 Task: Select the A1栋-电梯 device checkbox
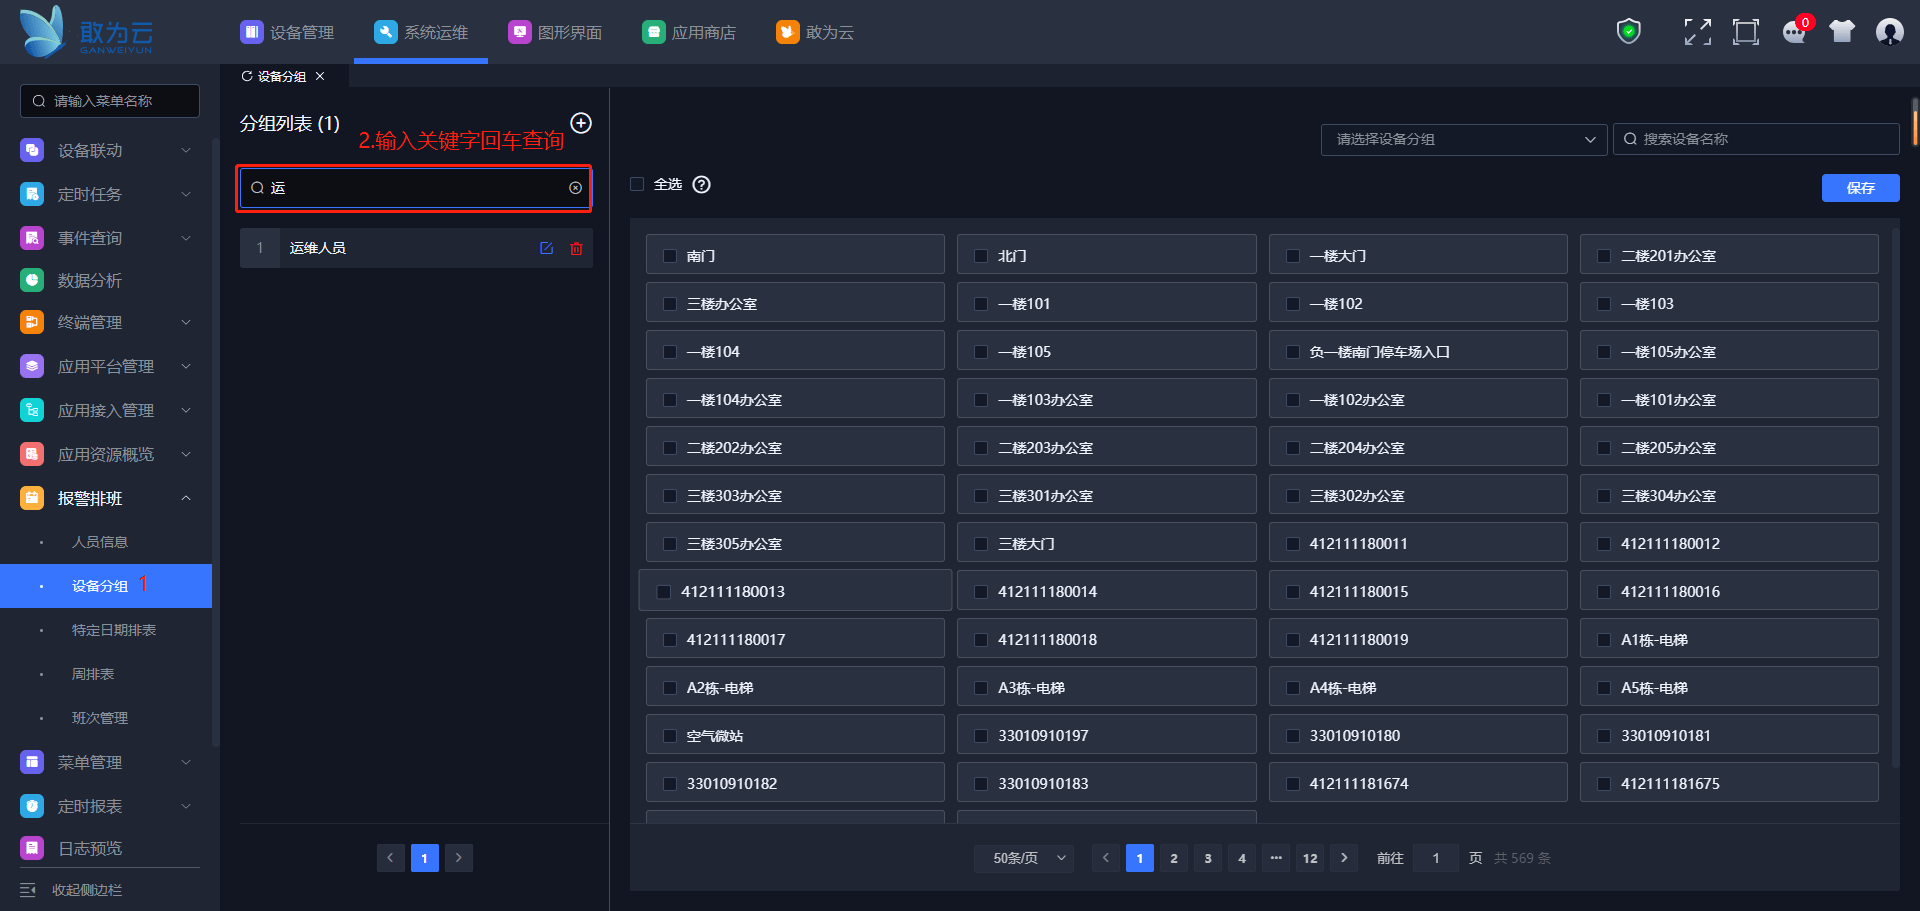click(x=1604, y=640)
